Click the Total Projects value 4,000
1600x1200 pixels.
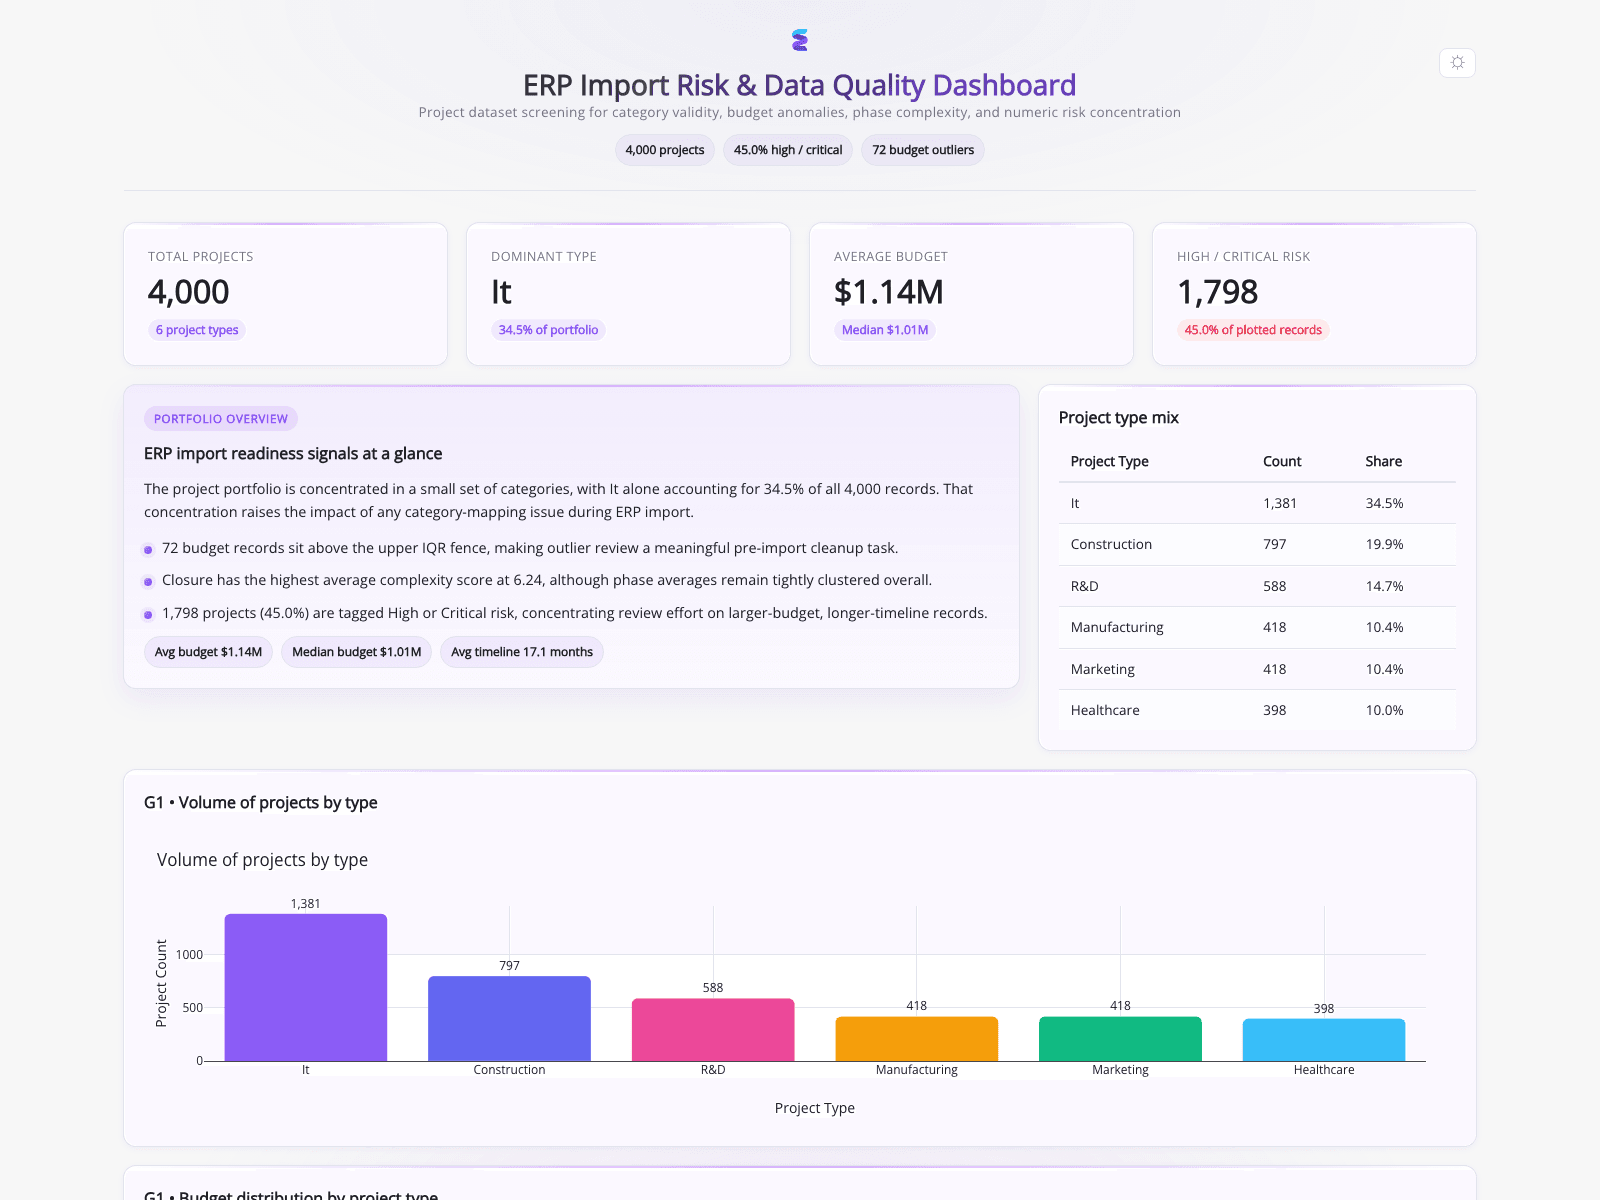coord(188,292)
